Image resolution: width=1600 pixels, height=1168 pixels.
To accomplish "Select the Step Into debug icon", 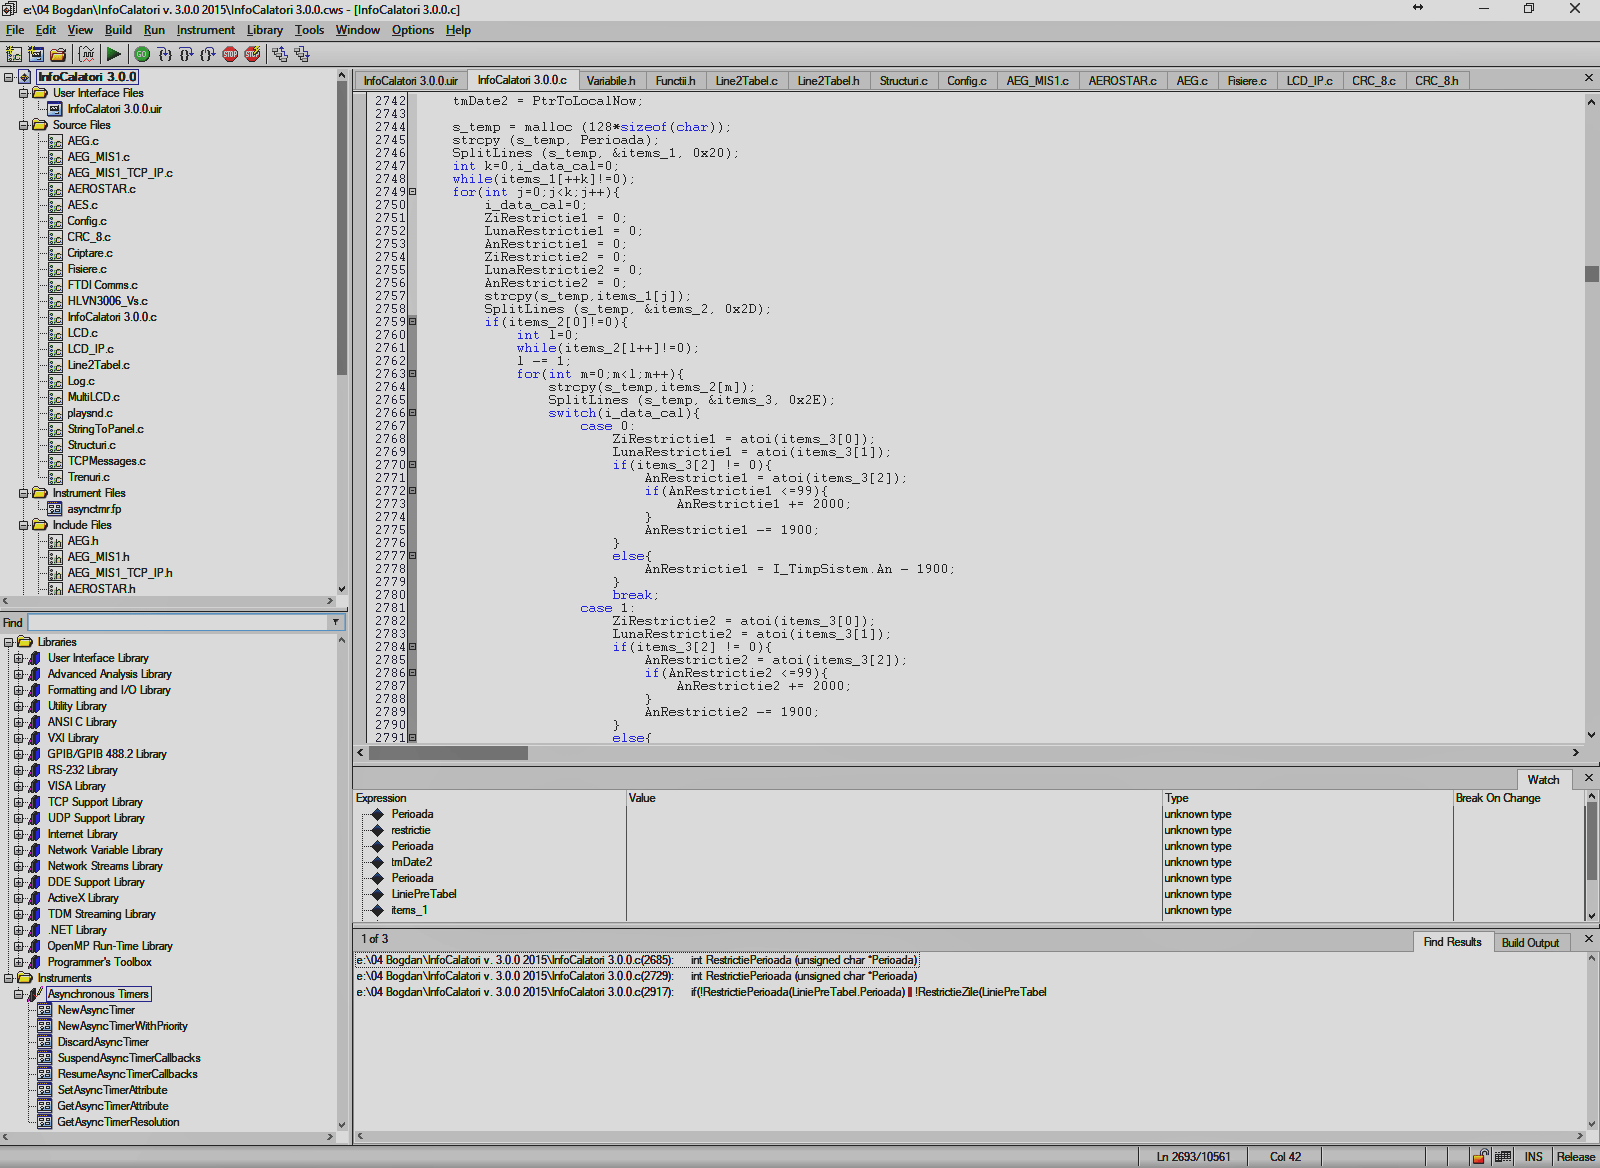I will [x=165, y=54].
